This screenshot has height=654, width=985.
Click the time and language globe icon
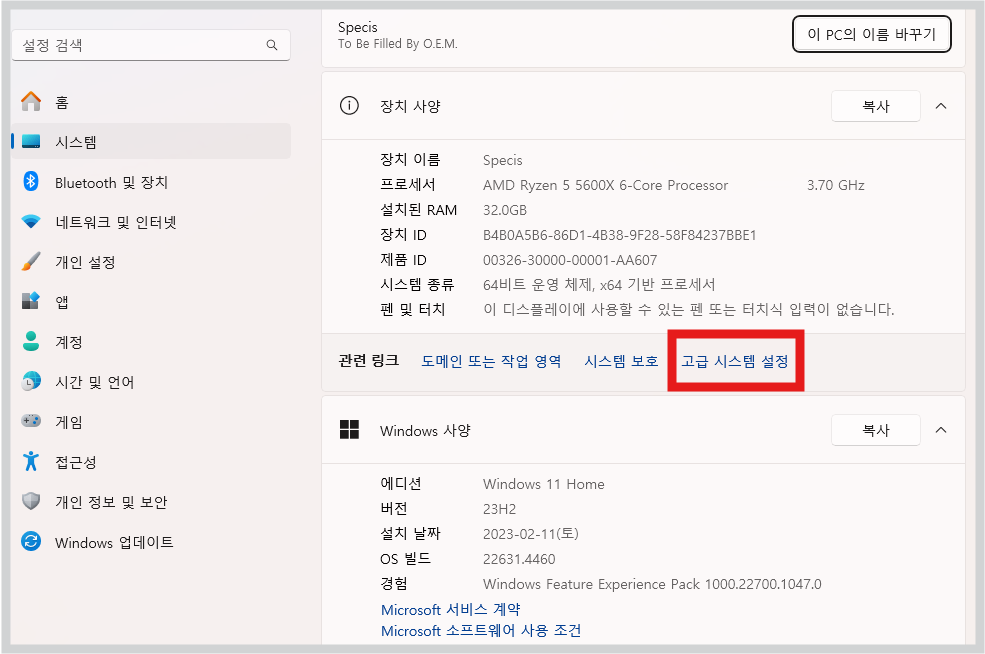tap(31, 381)
